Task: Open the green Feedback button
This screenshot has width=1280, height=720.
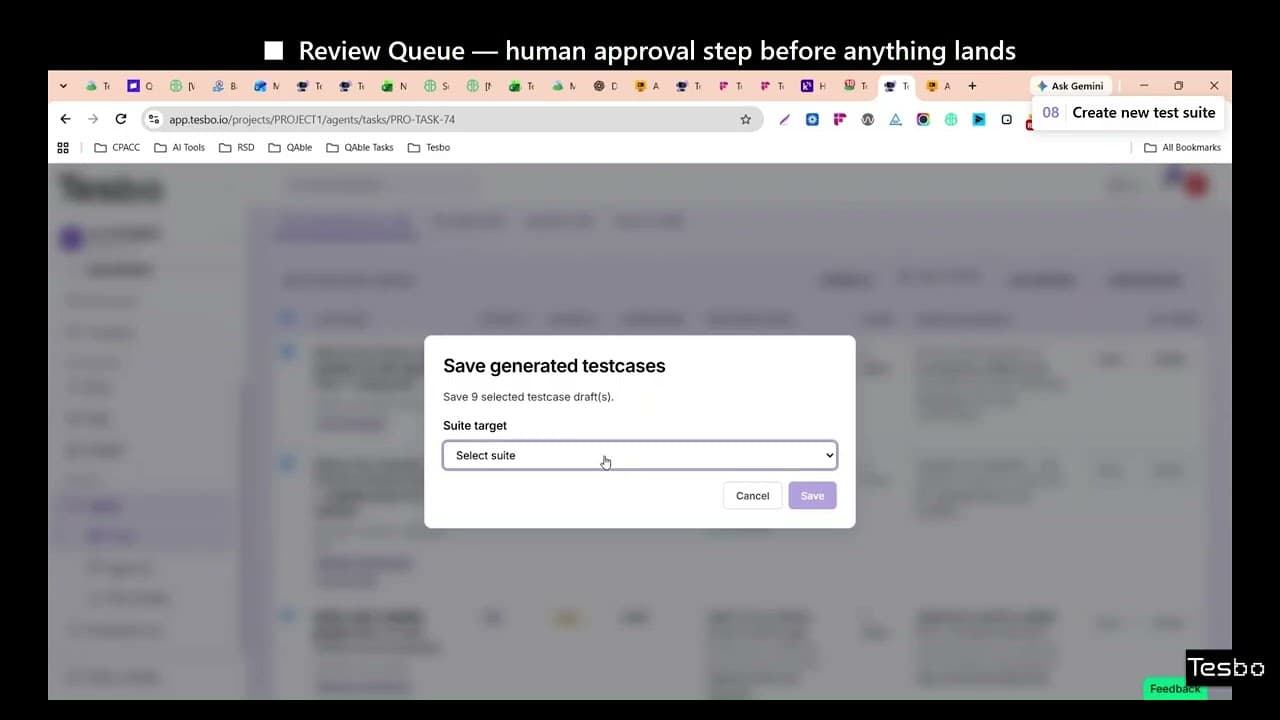Action: coord(1175,689)
